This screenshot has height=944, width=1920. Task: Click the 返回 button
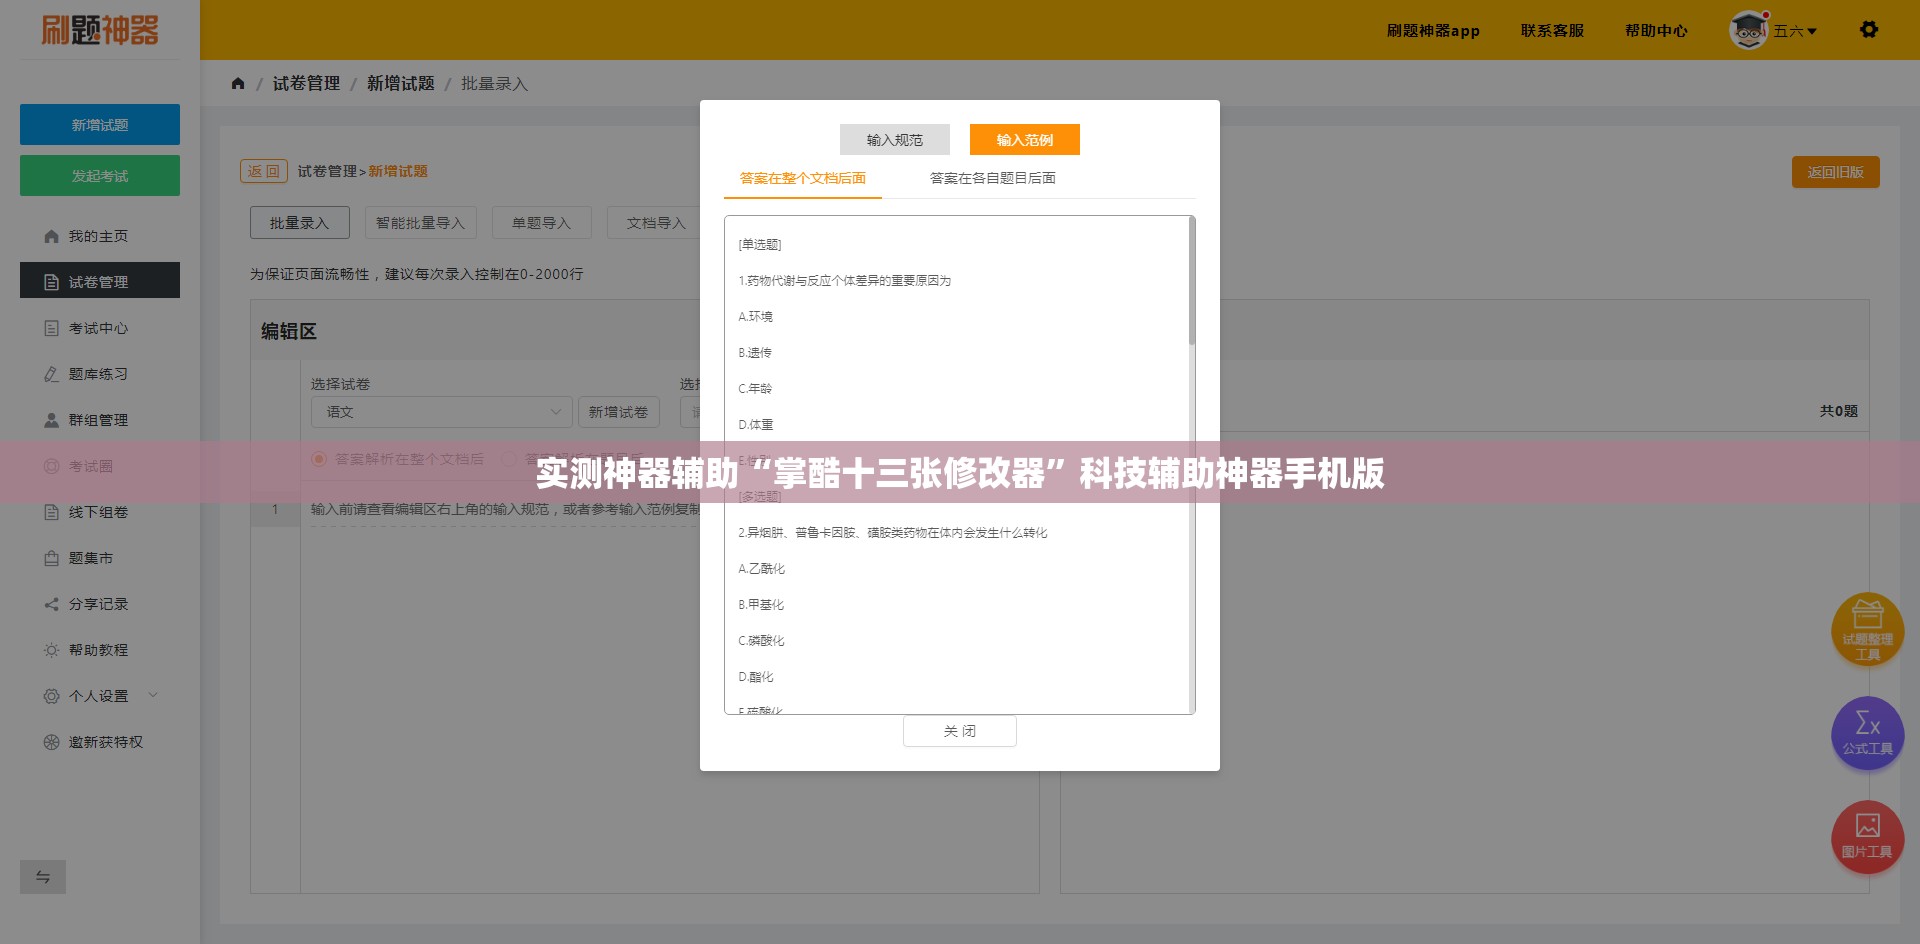tap(264, 171)
